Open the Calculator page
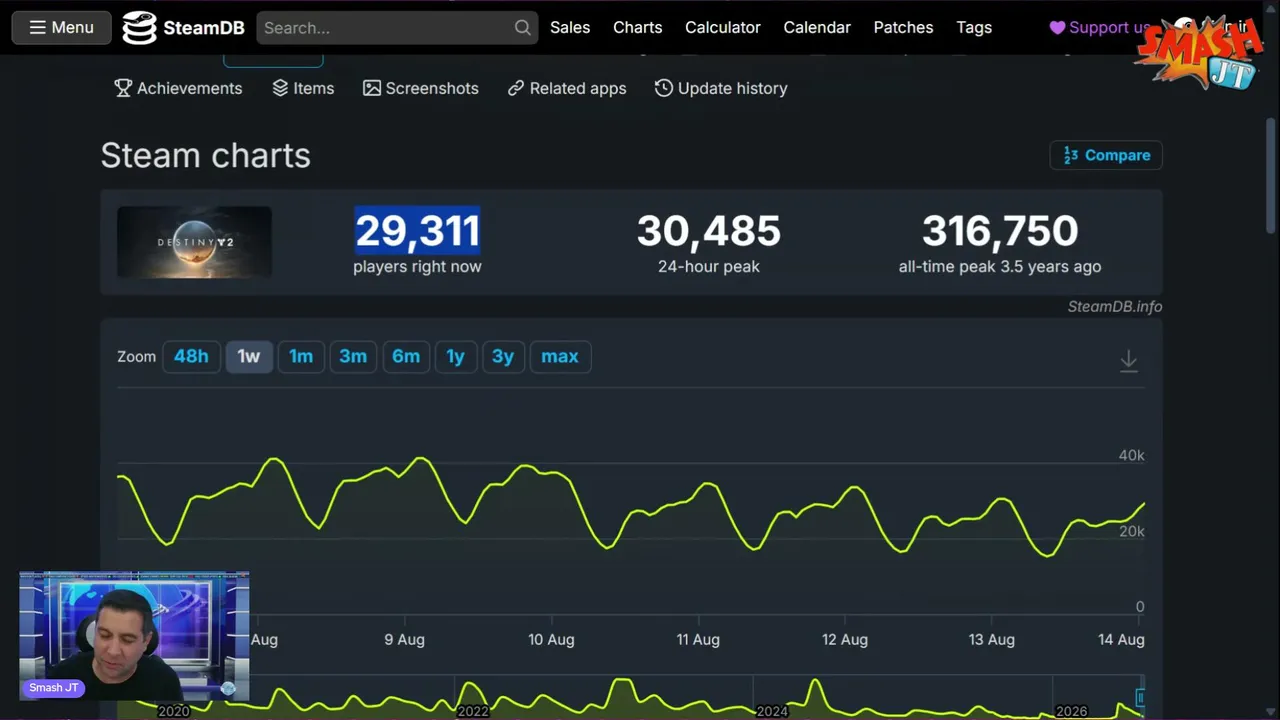The width and height of the screenshot is (1280, 720). coord(723,28)
